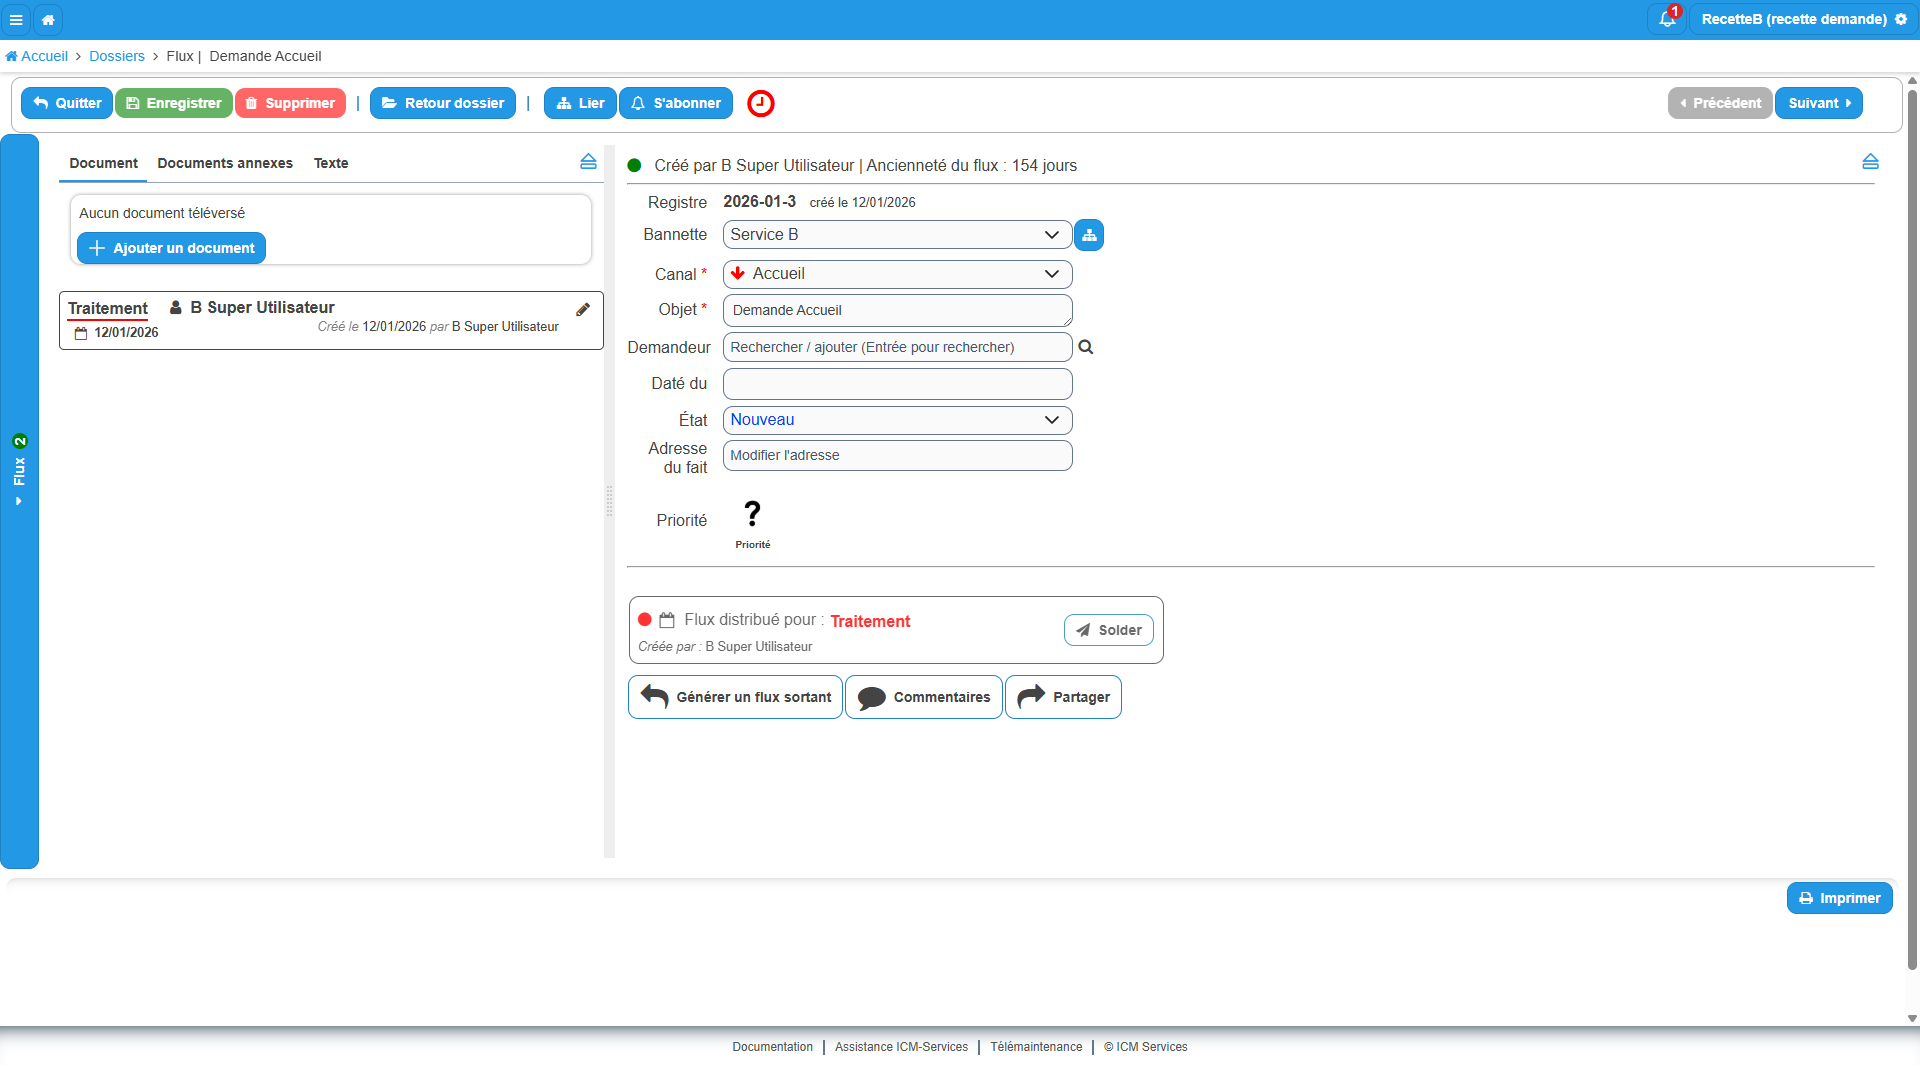Image resolution: width=1920 pixels, height=1080 pixels.
Task: Collapse the flux details panel eject icon
Action: [1870, 161]
